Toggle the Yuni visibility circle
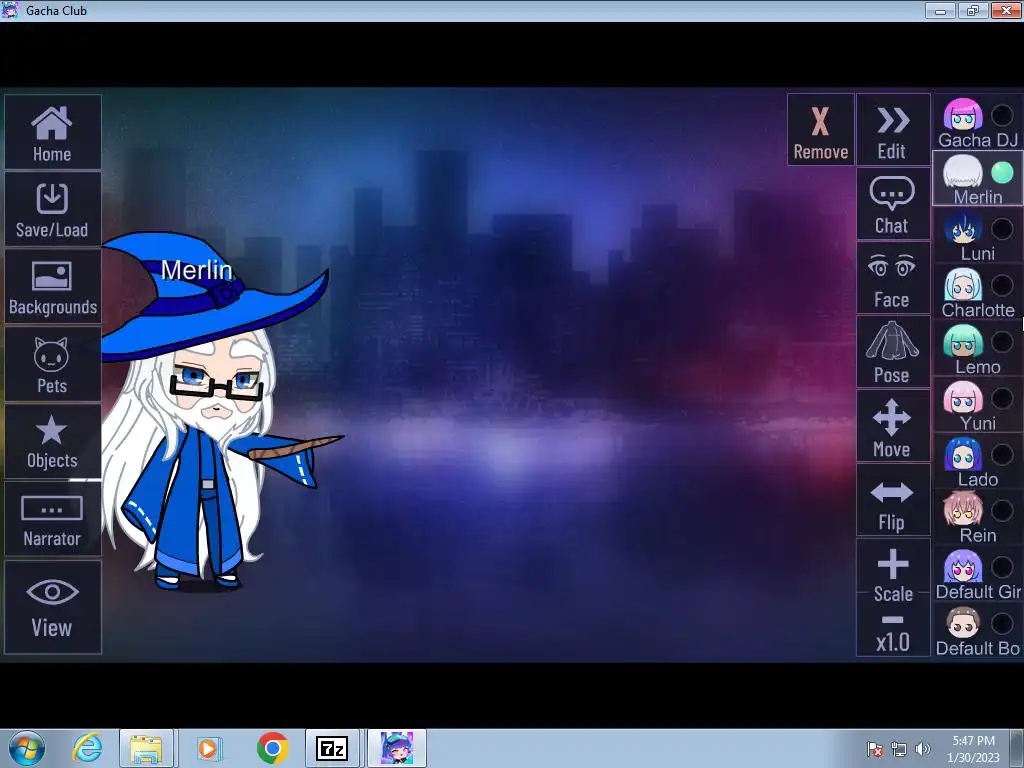 (x=1002, y=398)
